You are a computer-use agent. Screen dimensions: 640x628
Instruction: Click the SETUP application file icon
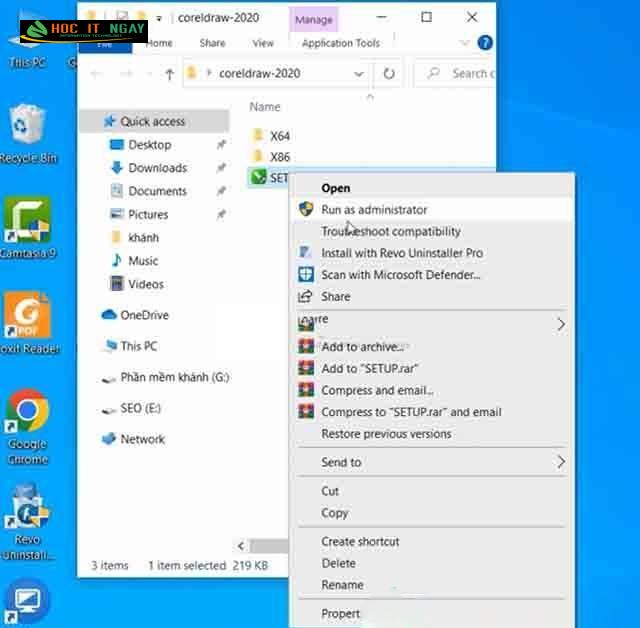coord(258,177)
